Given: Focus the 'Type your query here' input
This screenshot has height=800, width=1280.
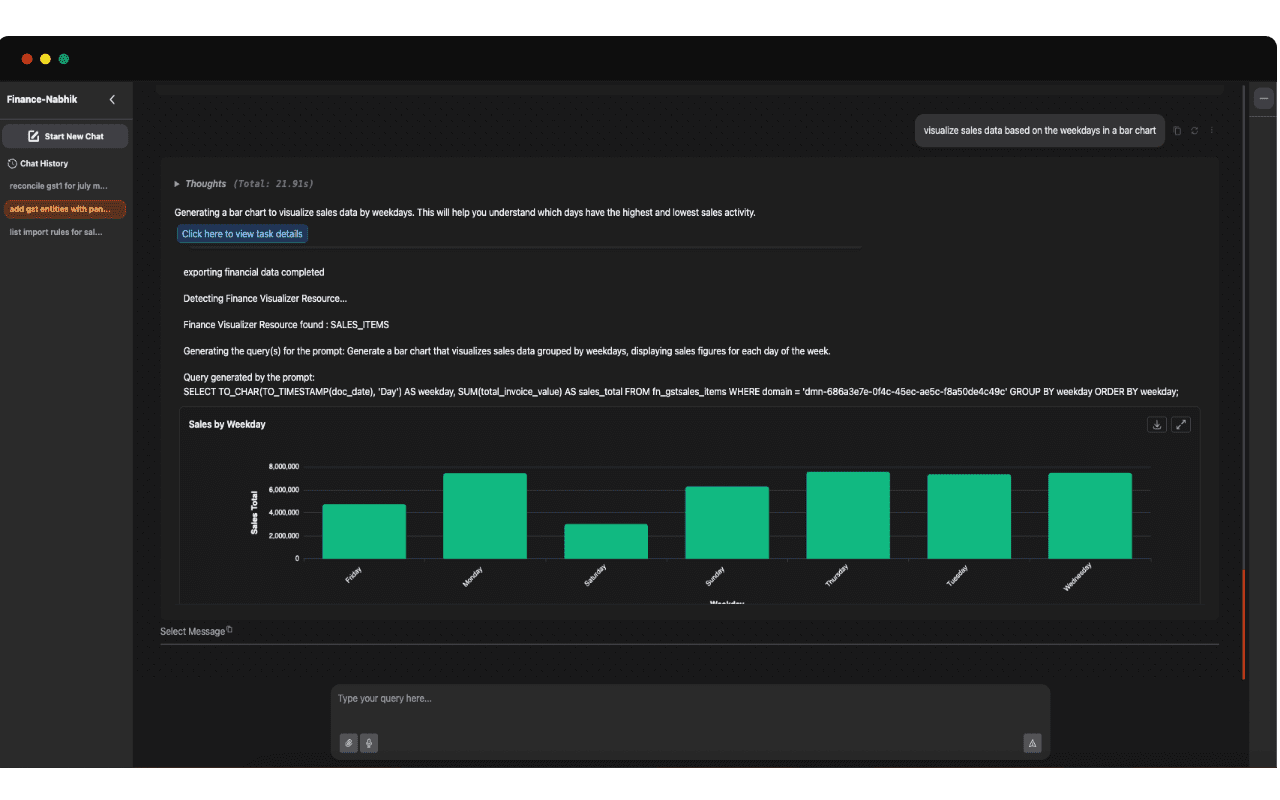Looking at the screenshot, I should pos(690,699).
